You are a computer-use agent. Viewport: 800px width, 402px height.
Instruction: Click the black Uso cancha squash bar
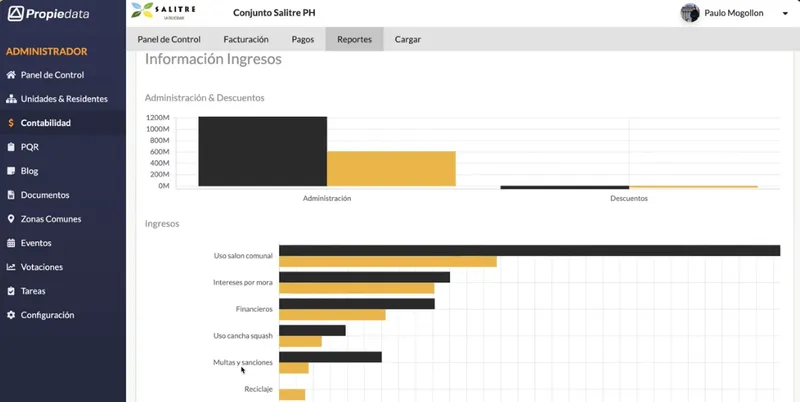[x=312, y=331]
